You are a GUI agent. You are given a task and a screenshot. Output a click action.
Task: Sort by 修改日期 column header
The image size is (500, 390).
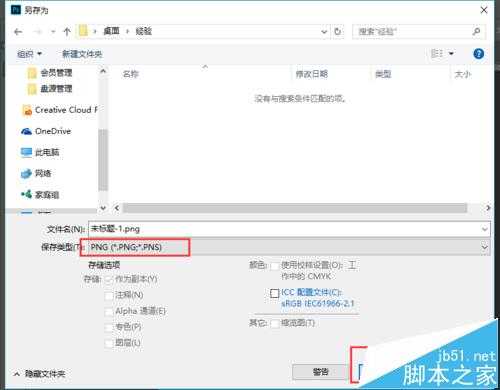tap(311, 74)
